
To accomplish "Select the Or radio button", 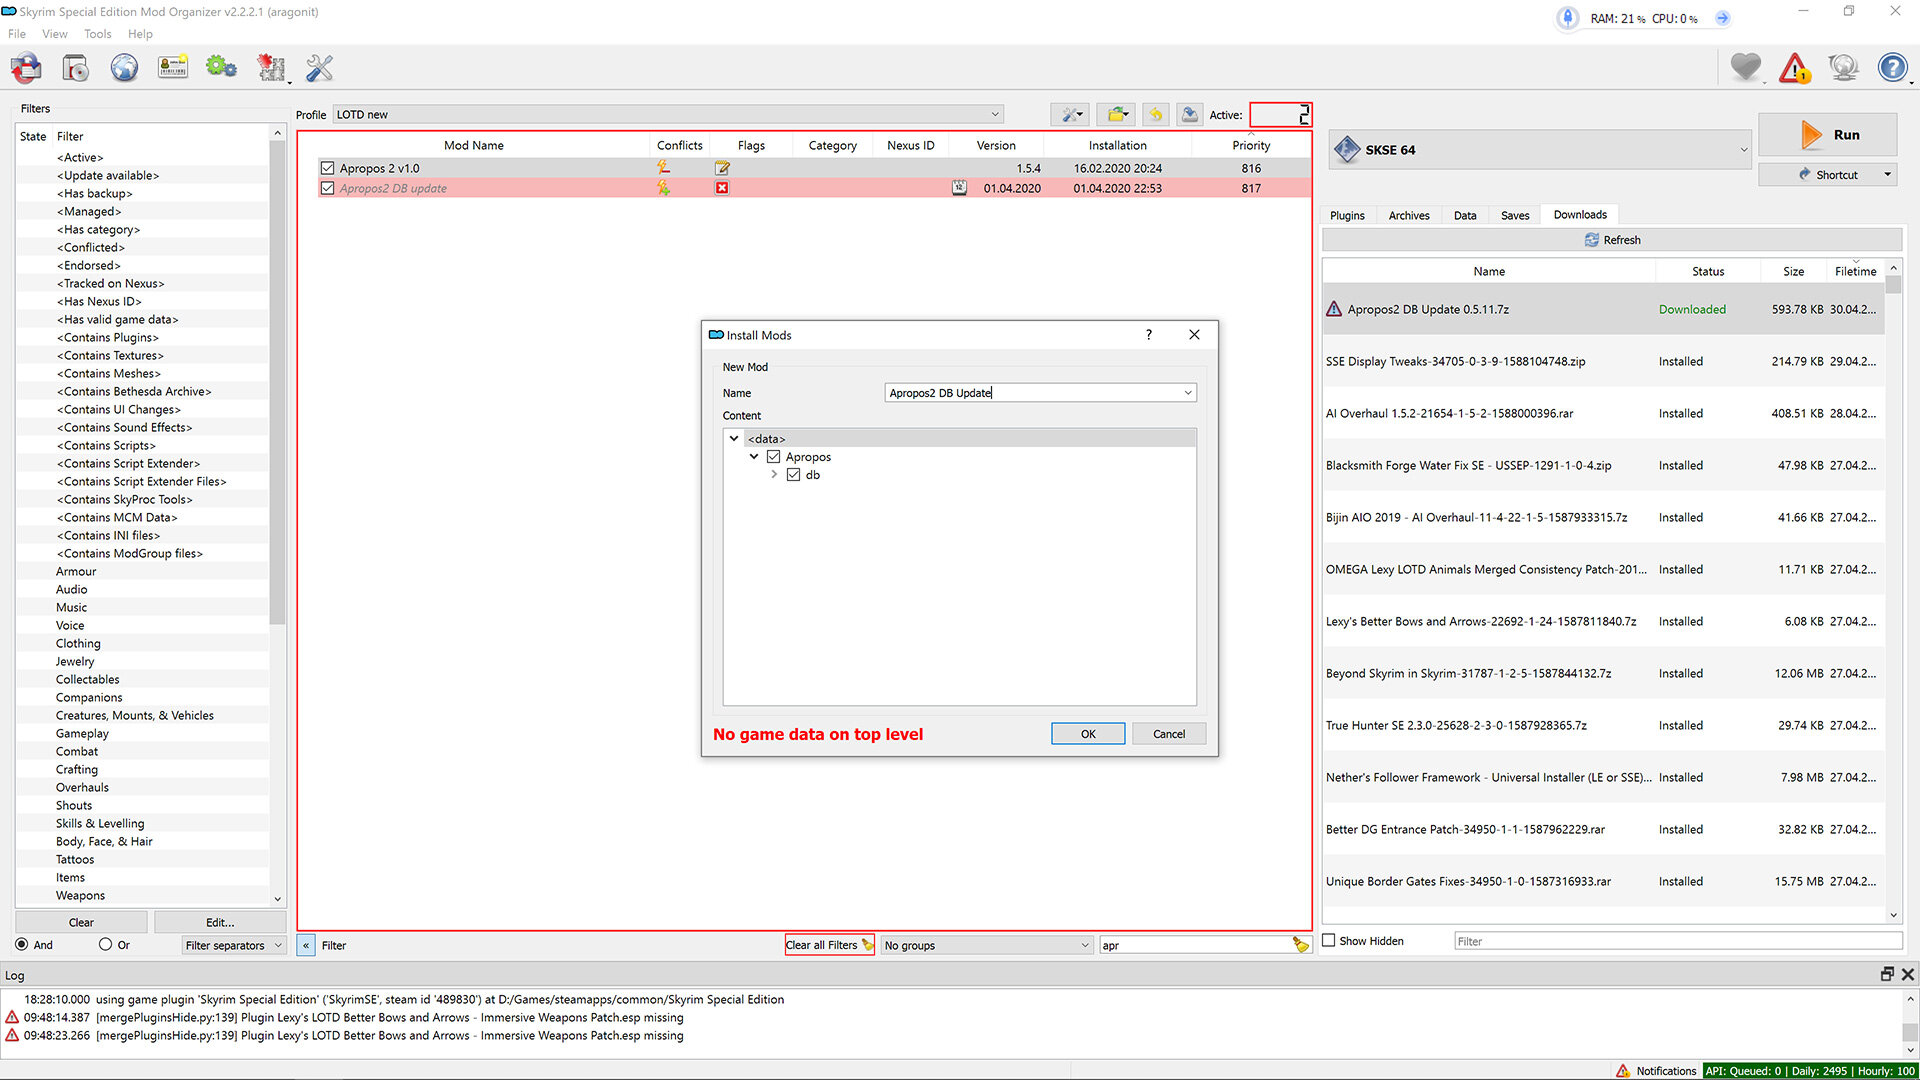I will click(105, 945).
